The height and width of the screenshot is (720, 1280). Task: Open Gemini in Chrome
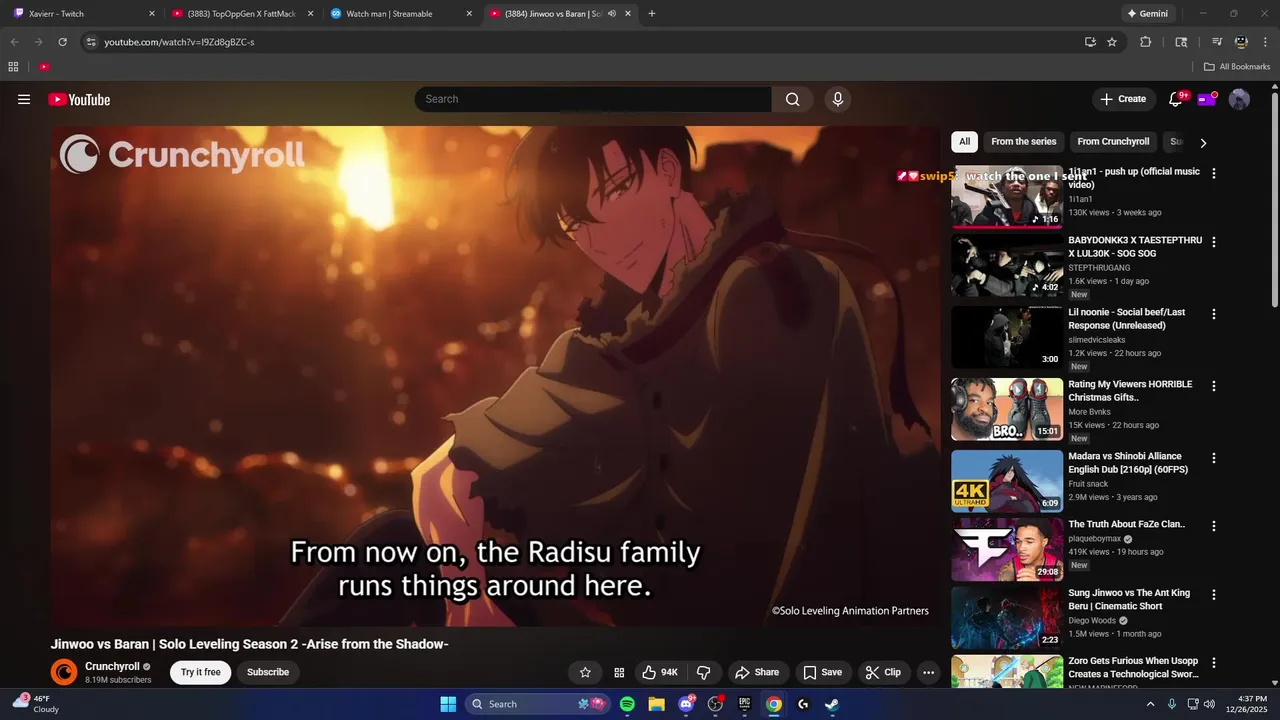(1148, 14)
